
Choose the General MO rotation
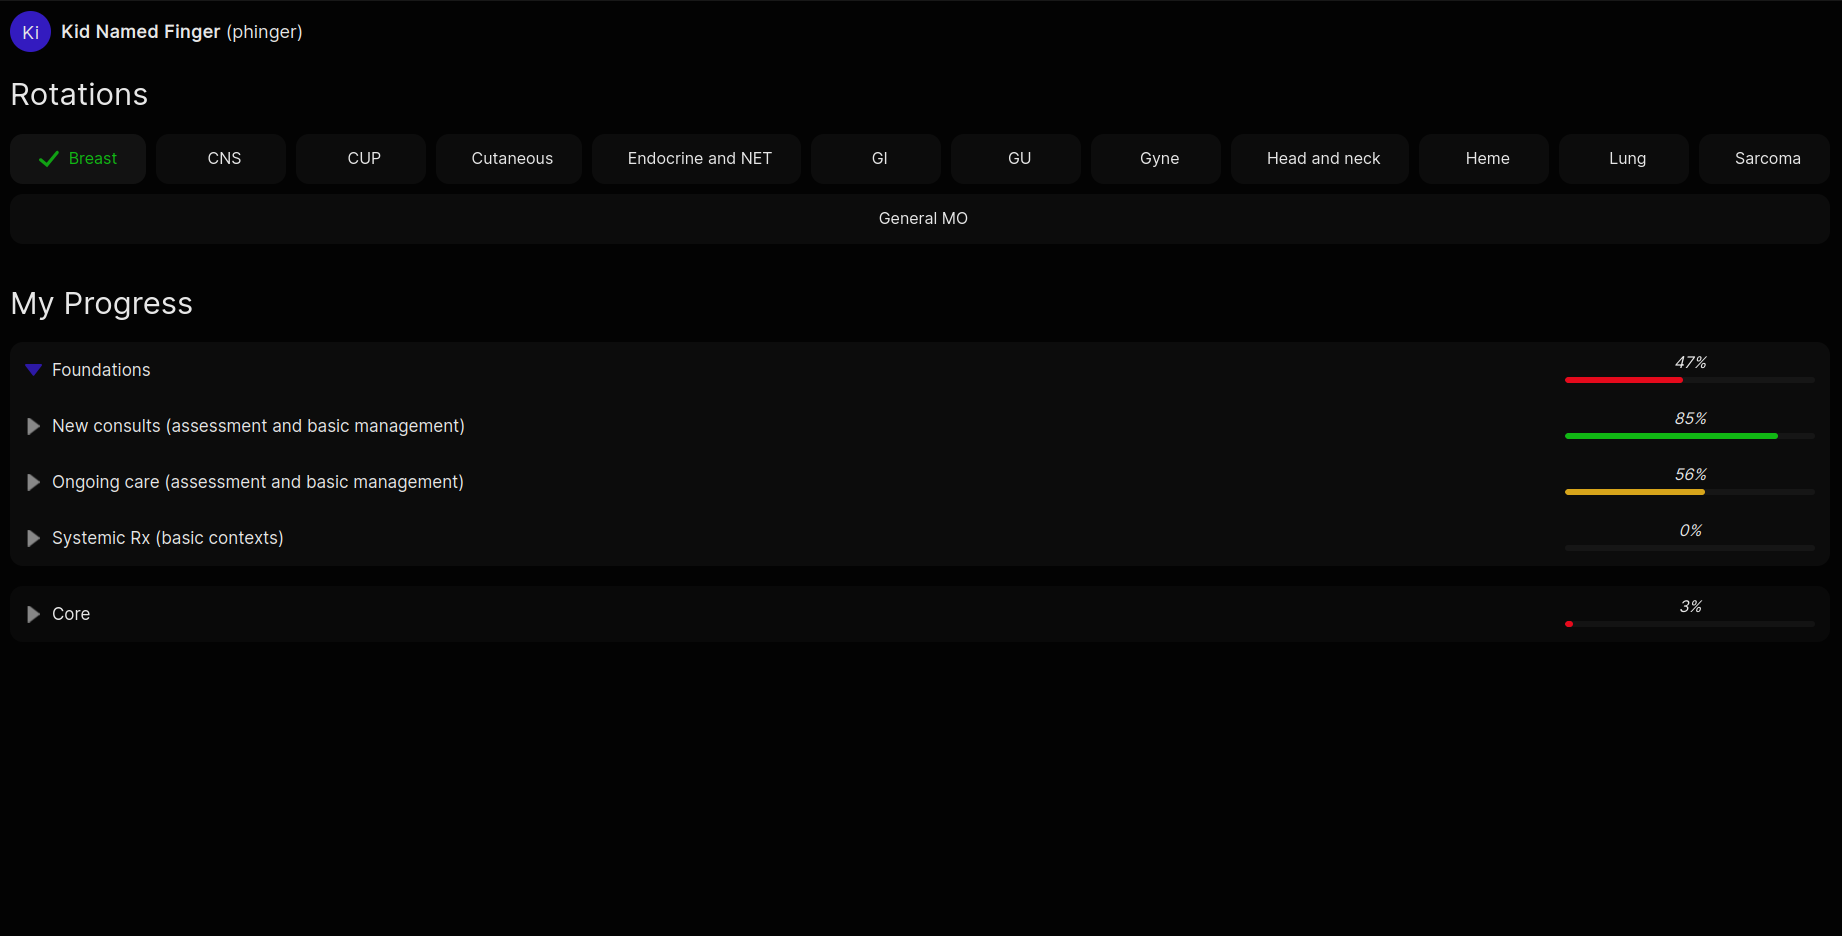click(920, 219)
